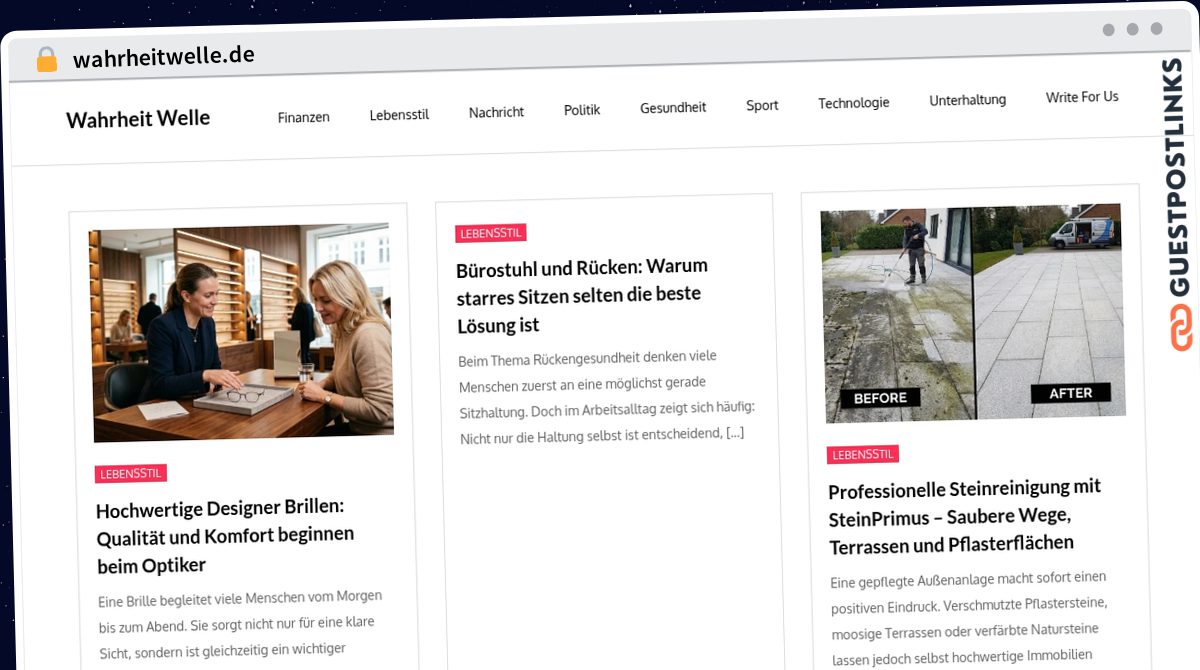Open the before/after stone cleaning thumbnail

click(x=972, y=314)
